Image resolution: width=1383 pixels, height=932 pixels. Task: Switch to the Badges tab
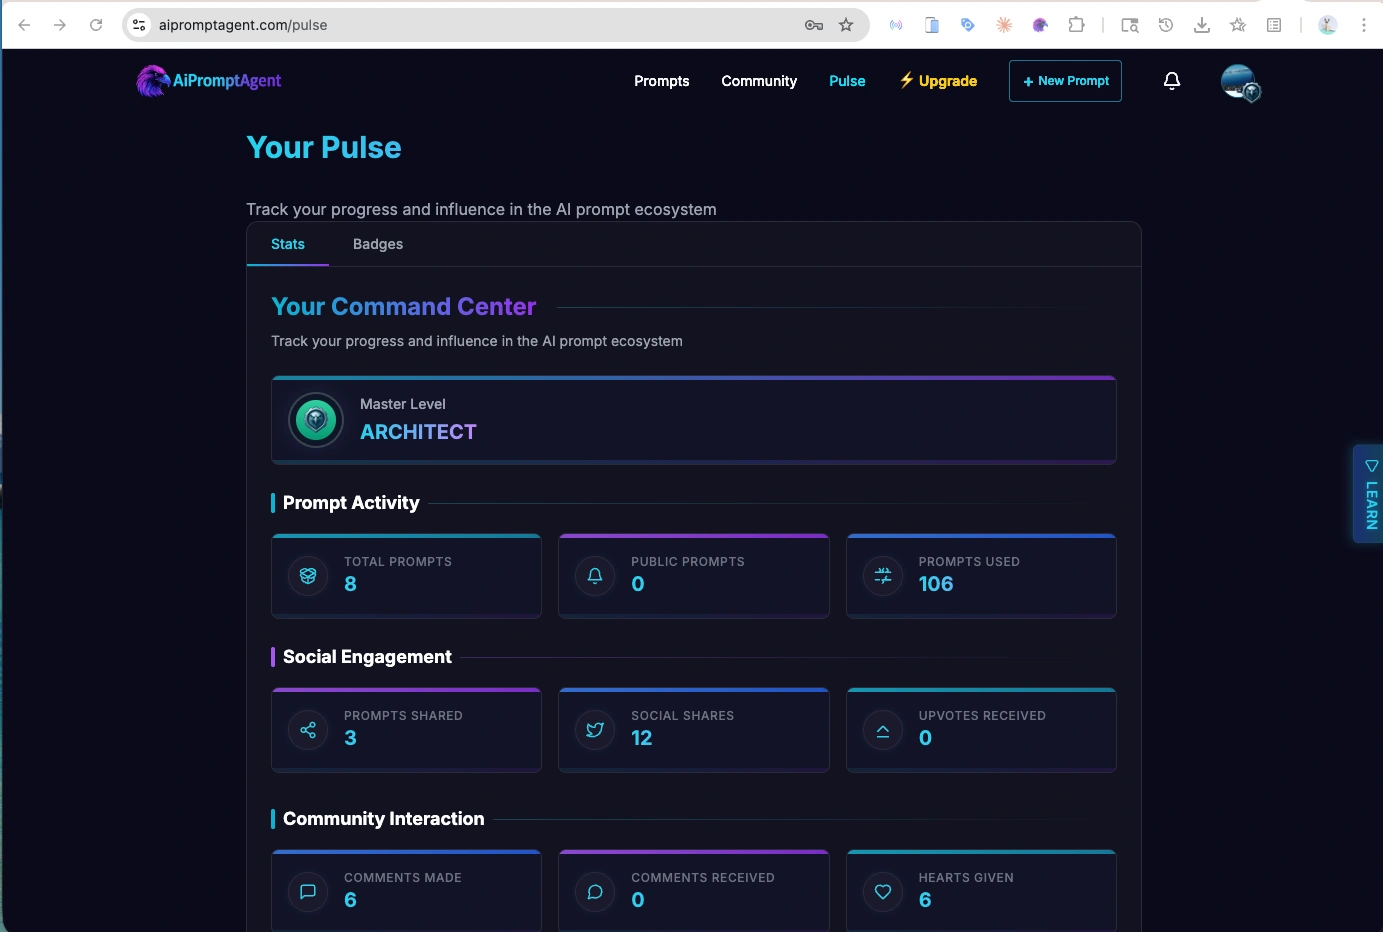click(x=378, y=244)
